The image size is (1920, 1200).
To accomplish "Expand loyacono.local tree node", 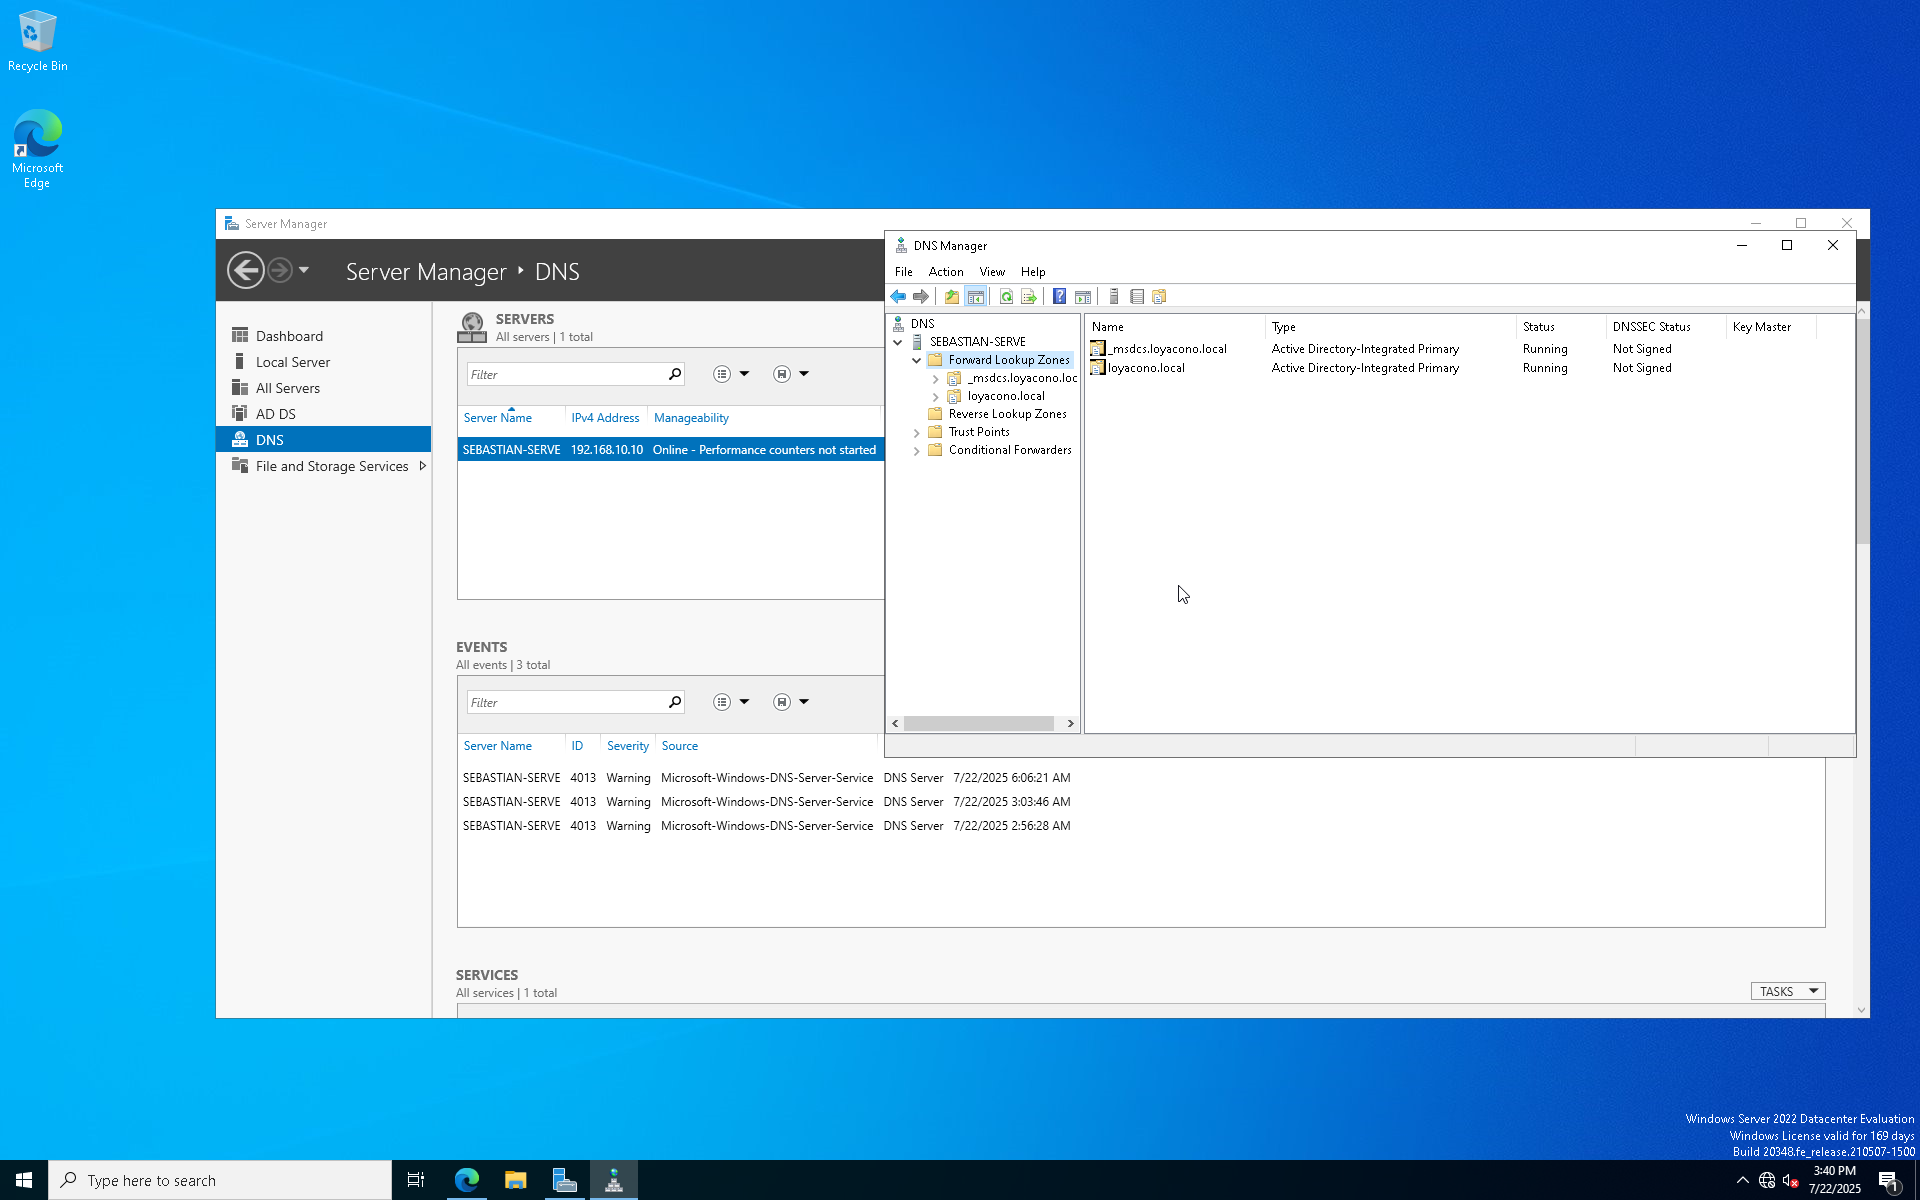I will click(935, 397).
